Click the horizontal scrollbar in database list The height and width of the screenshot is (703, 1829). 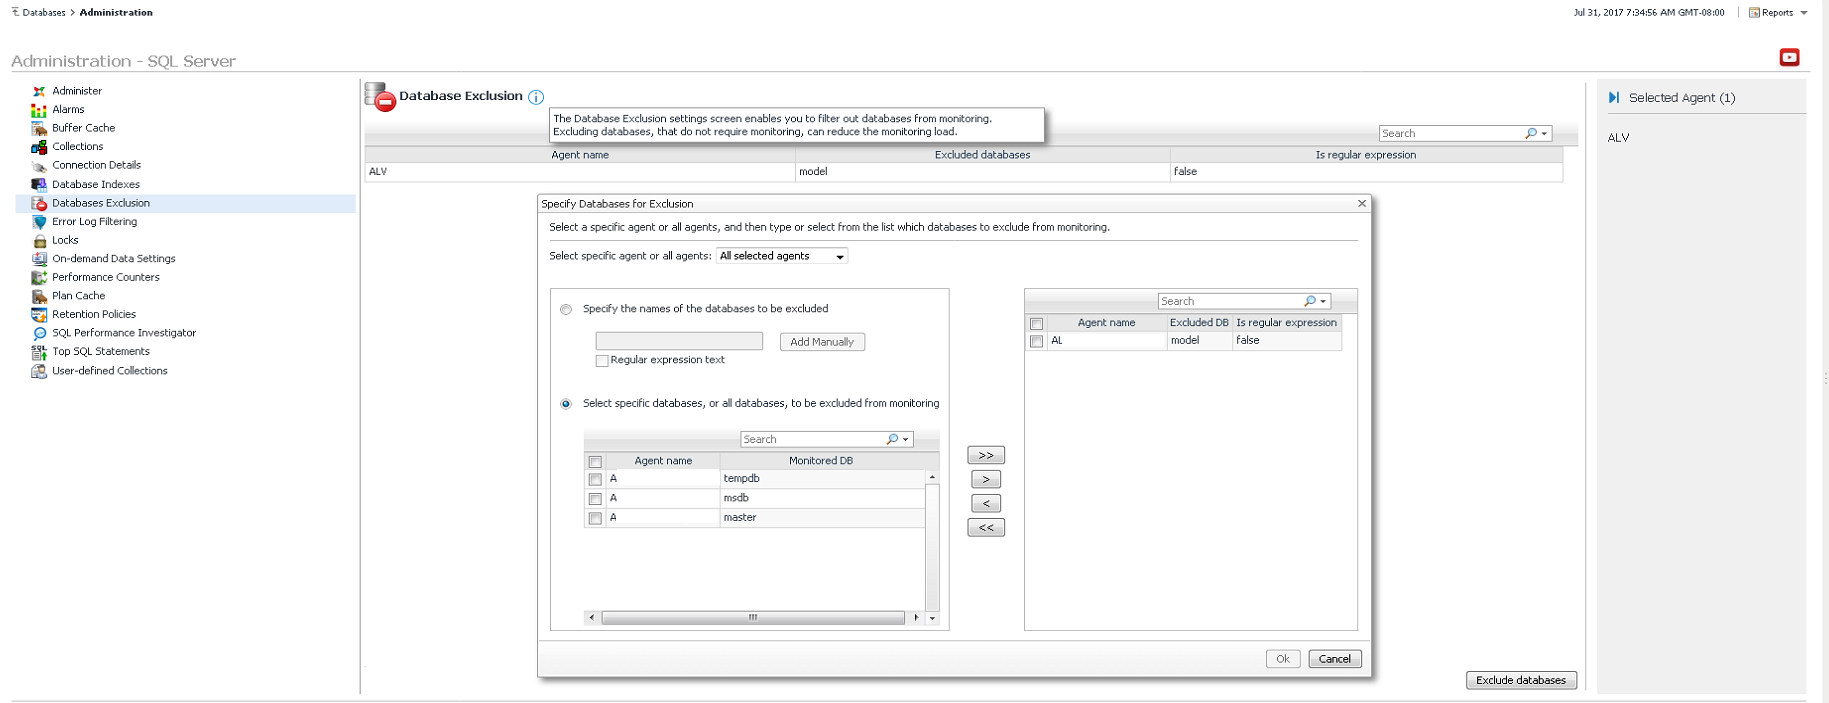(x=752, y=618)
